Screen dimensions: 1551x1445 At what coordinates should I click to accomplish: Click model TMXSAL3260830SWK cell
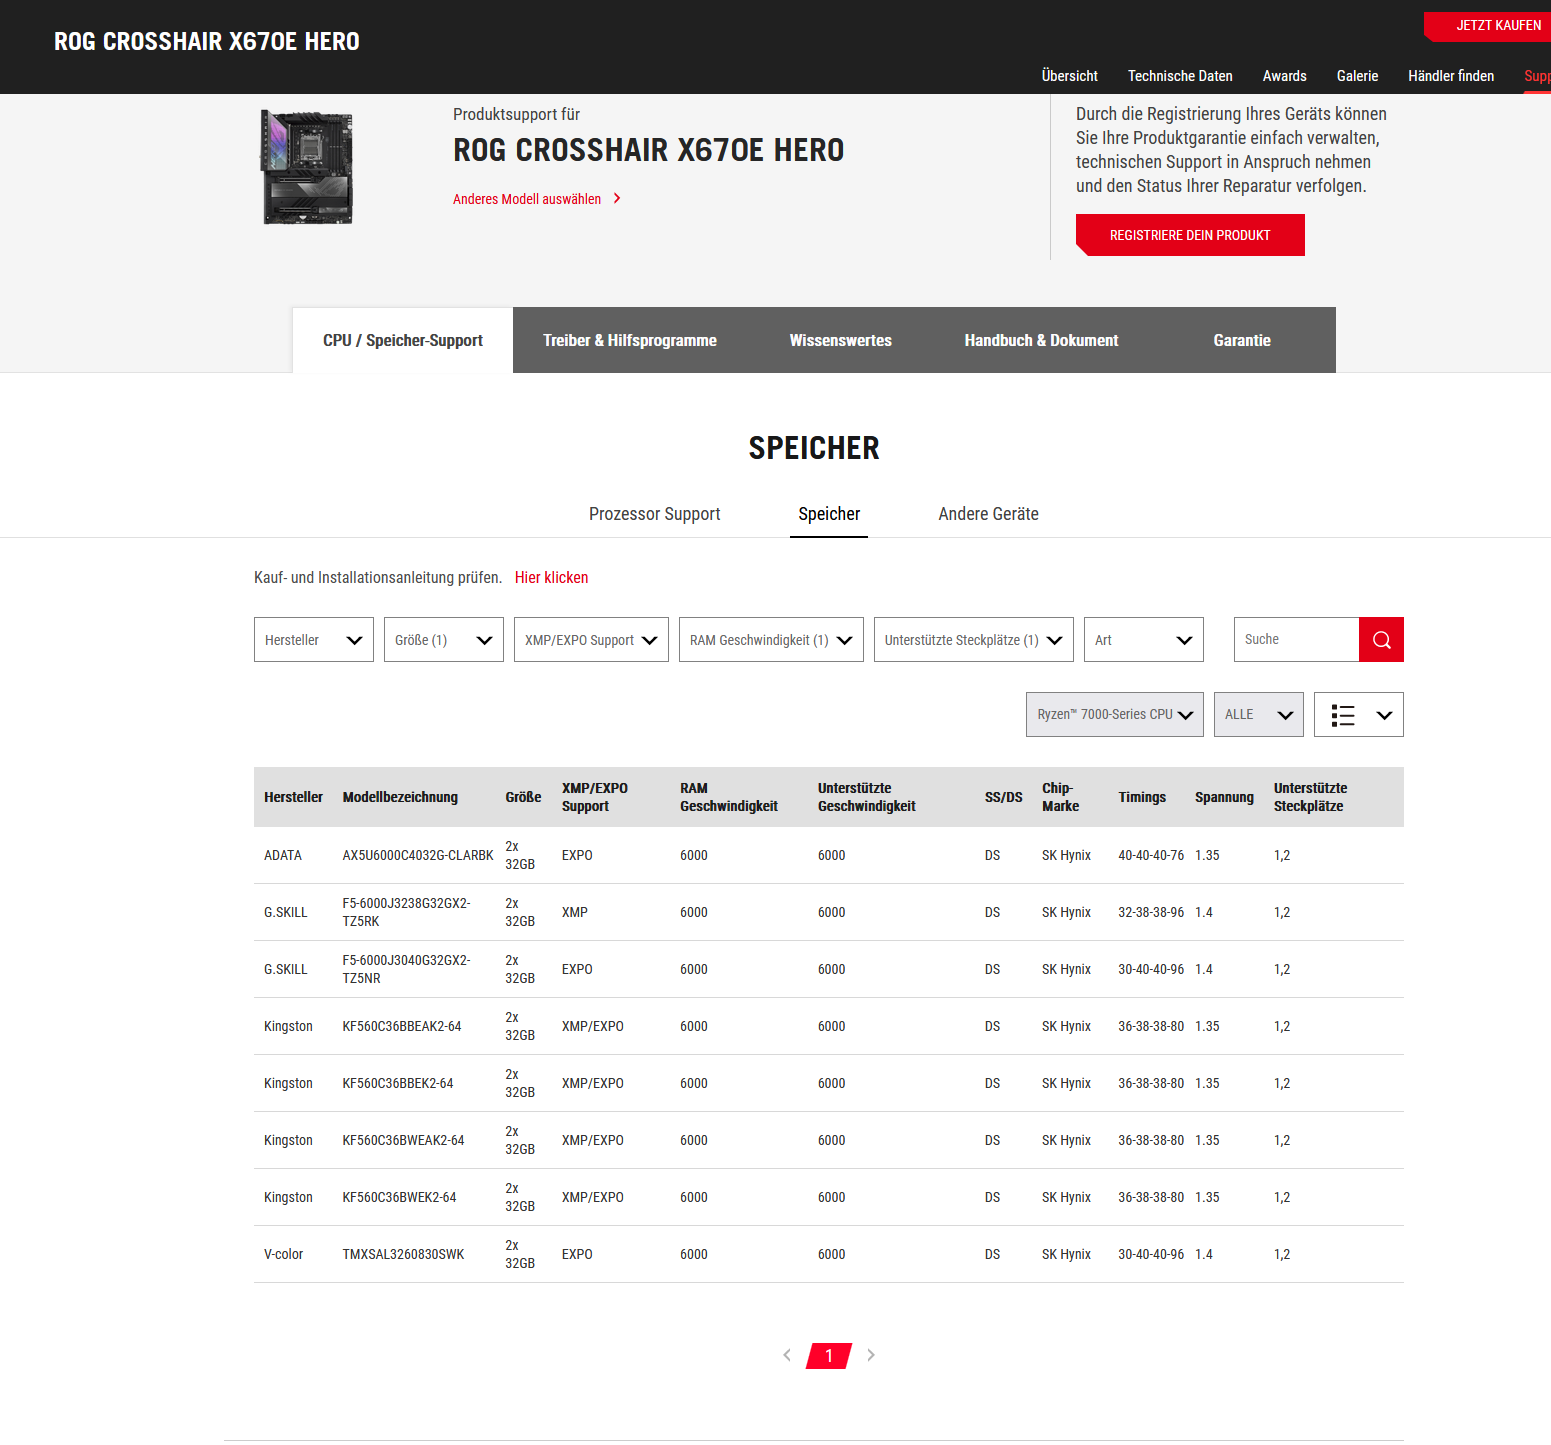click(403, 1255)
